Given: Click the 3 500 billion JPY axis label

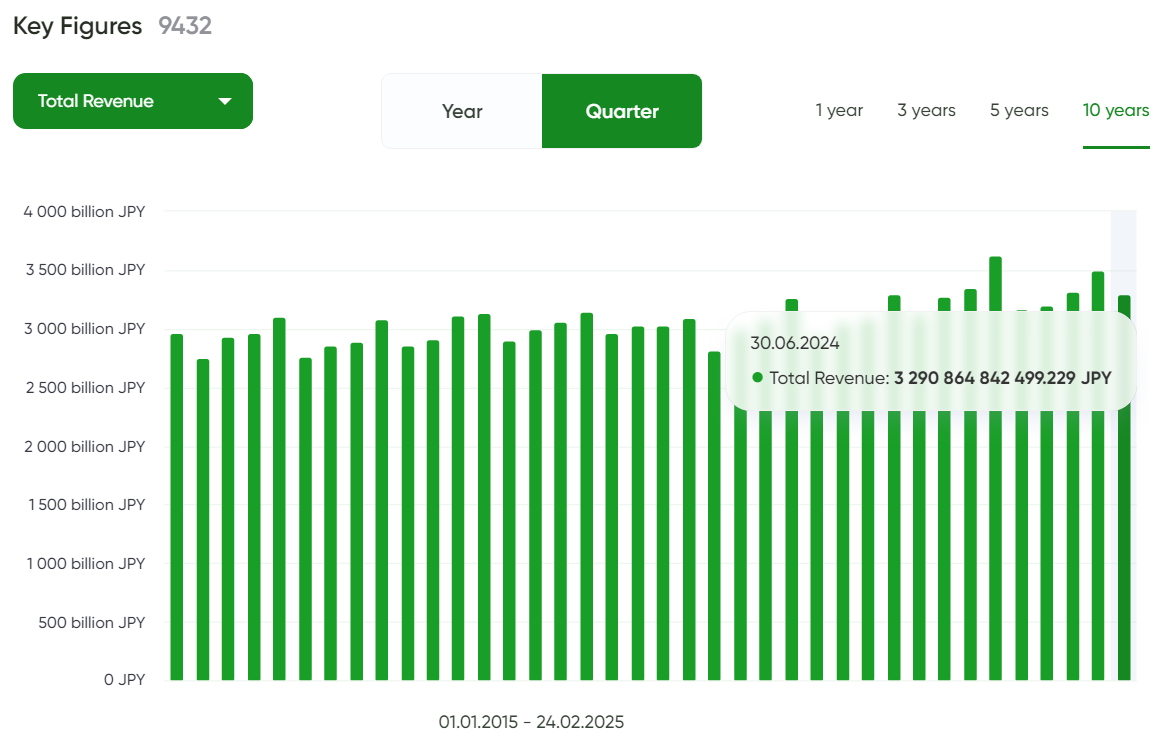Looking at the screenshot, I should click(x=86, y=270).
